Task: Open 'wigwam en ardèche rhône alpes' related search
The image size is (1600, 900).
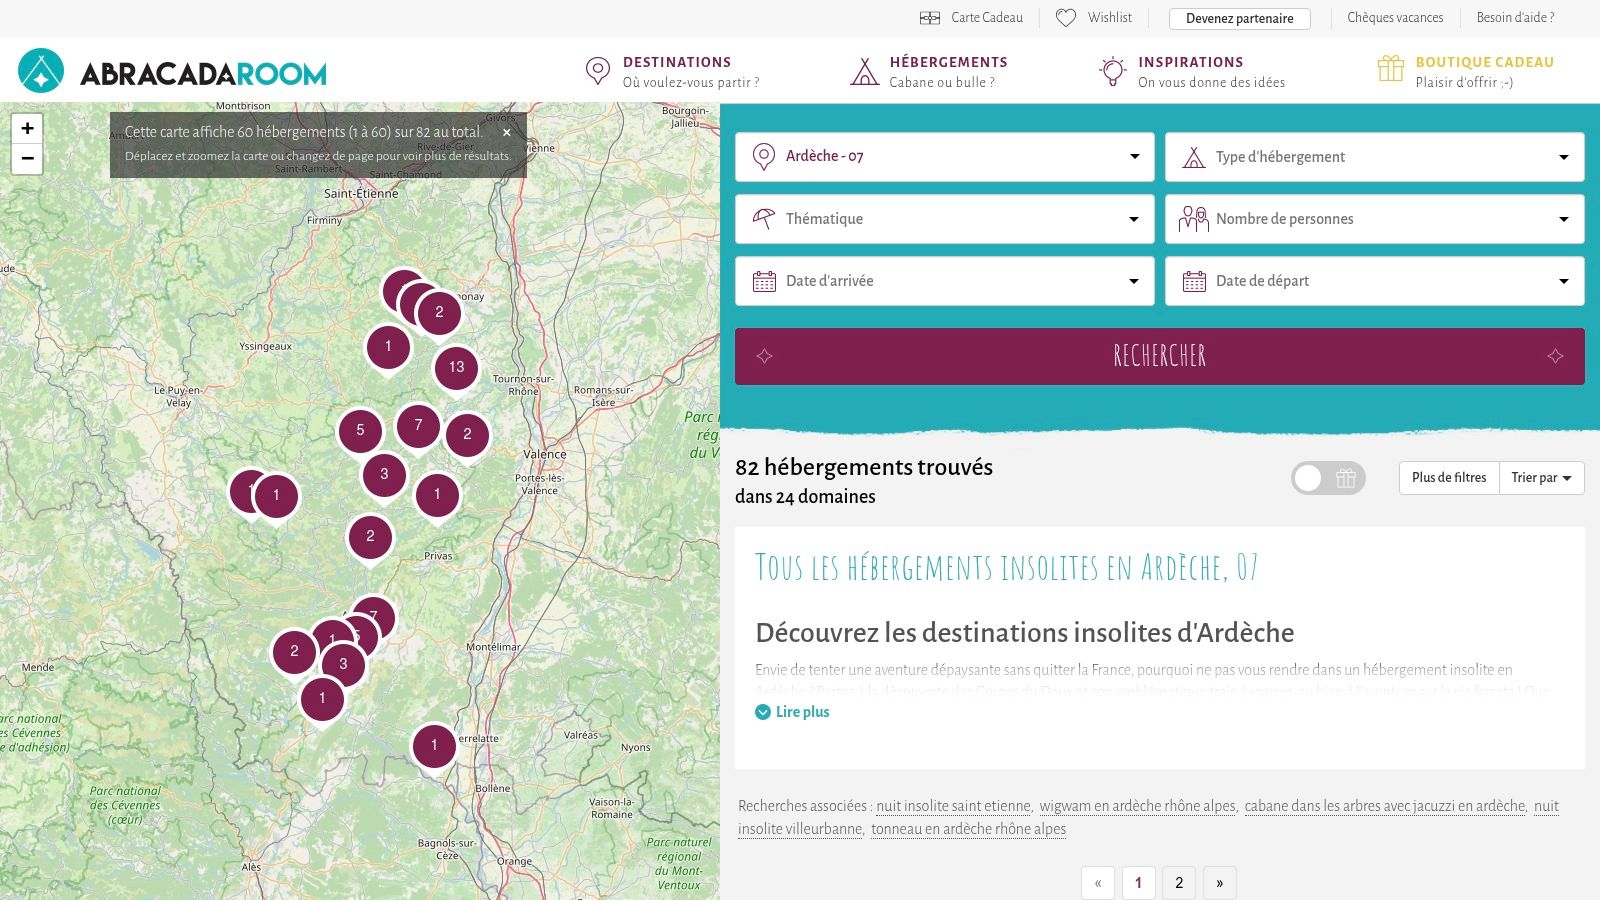Action: 1137,806
